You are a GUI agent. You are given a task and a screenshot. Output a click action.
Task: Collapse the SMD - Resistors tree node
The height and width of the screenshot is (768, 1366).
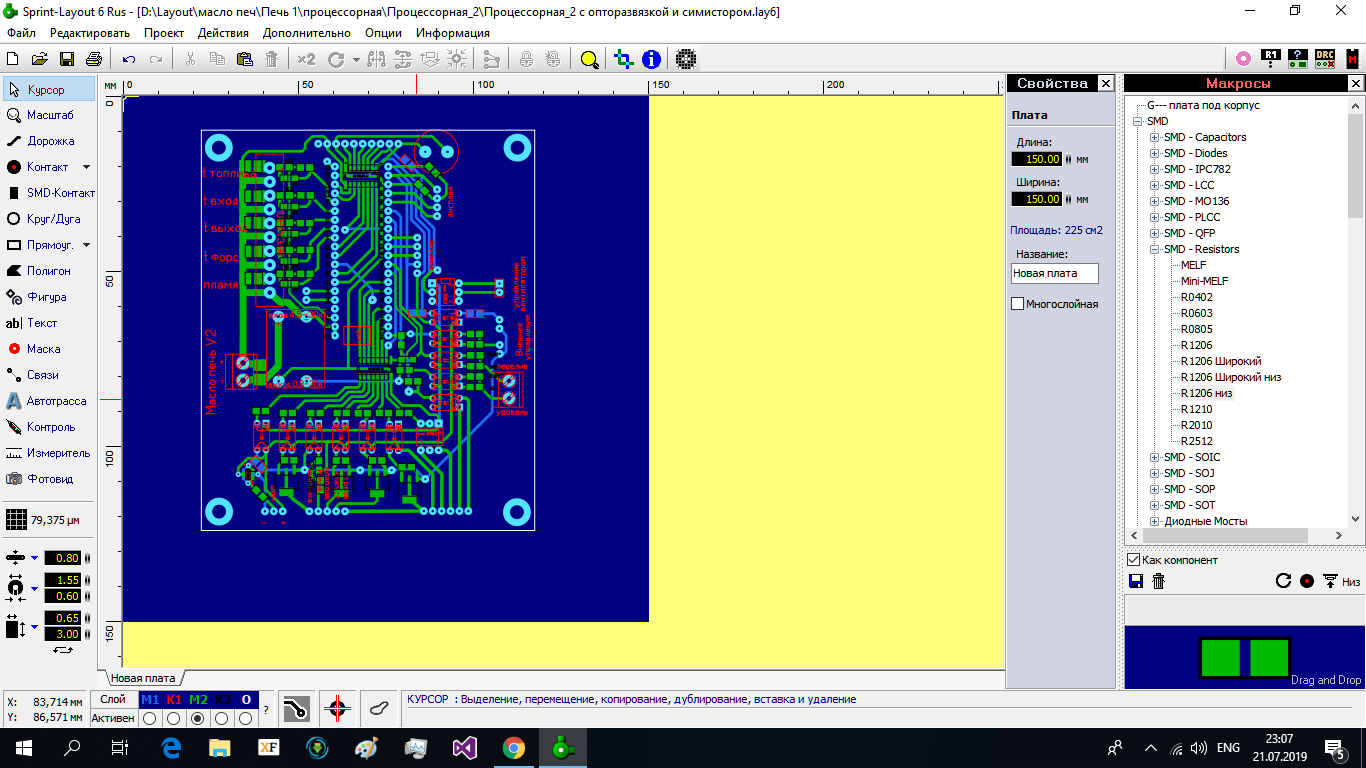(1154, 249)
